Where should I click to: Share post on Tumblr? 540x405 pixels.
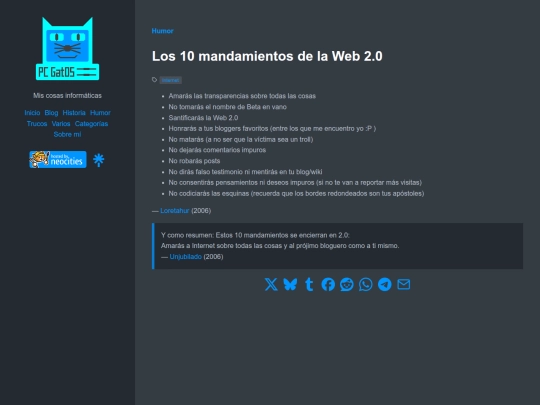(x=309, y=284)
